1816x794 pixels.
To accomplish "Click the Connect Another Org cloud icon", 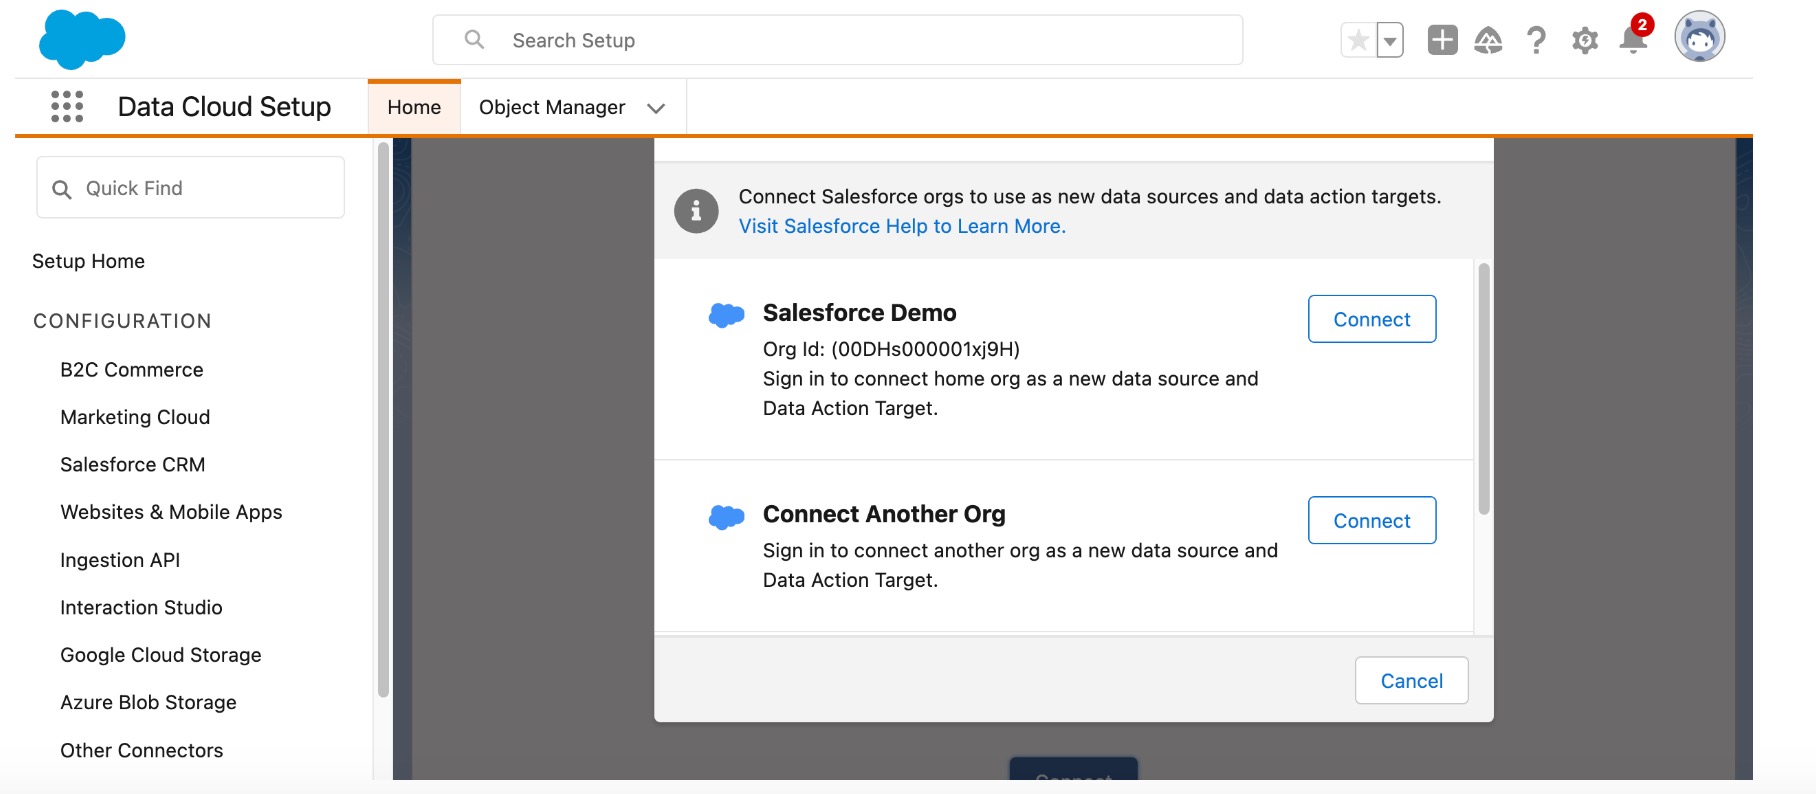I will point(727,516).
